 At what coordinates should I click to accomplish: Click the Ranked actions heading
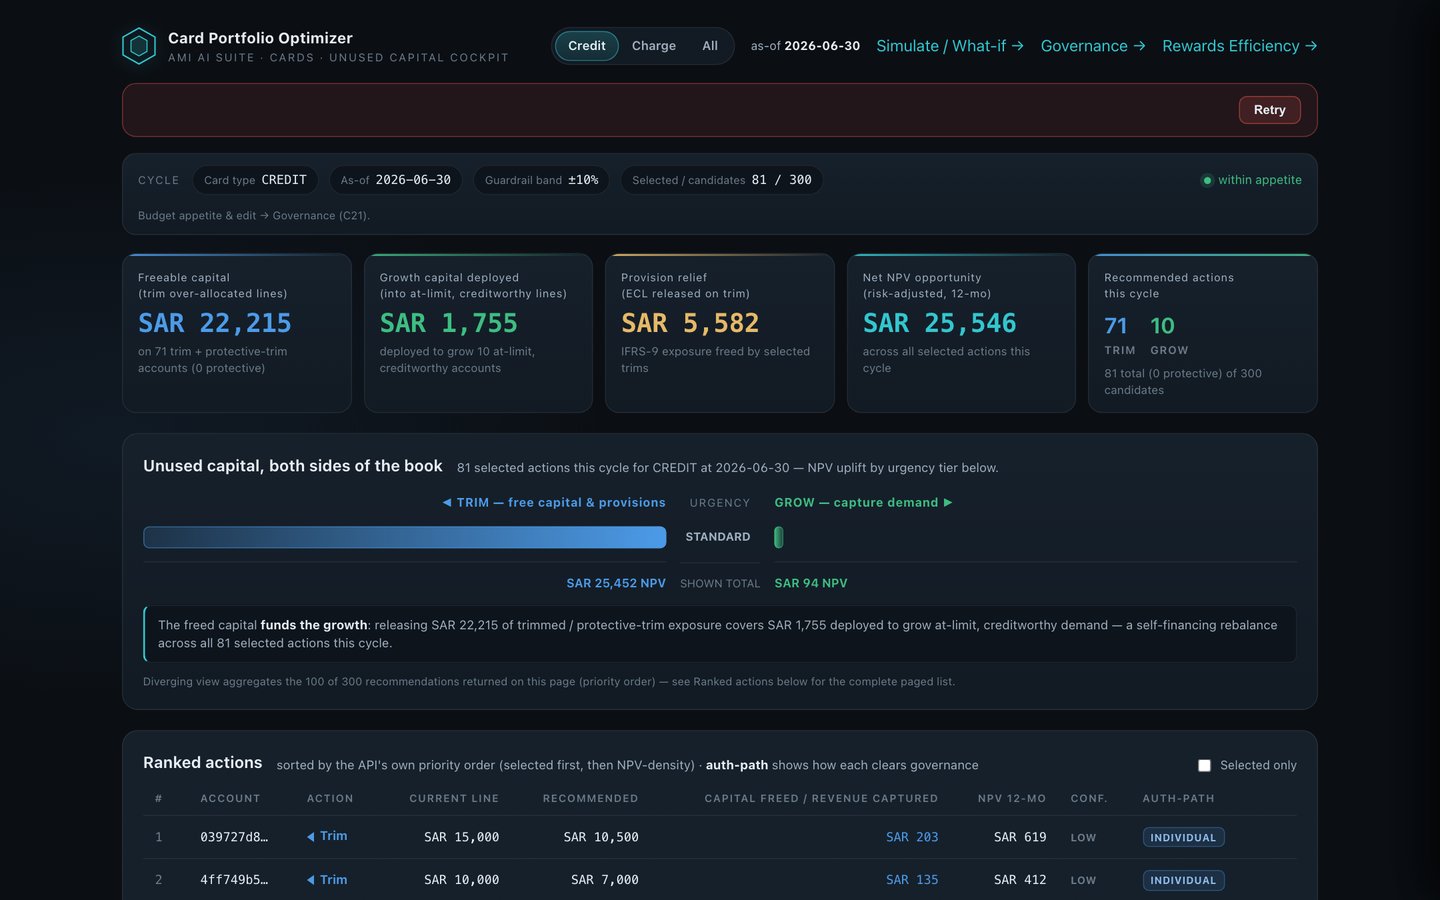[203, 762]
